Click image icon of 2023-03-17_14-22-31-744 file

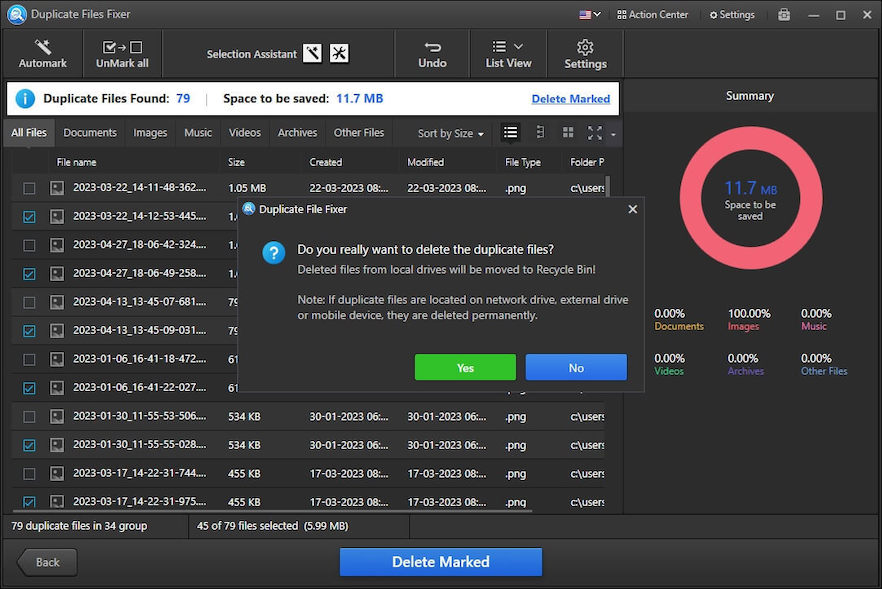(57, 474)
